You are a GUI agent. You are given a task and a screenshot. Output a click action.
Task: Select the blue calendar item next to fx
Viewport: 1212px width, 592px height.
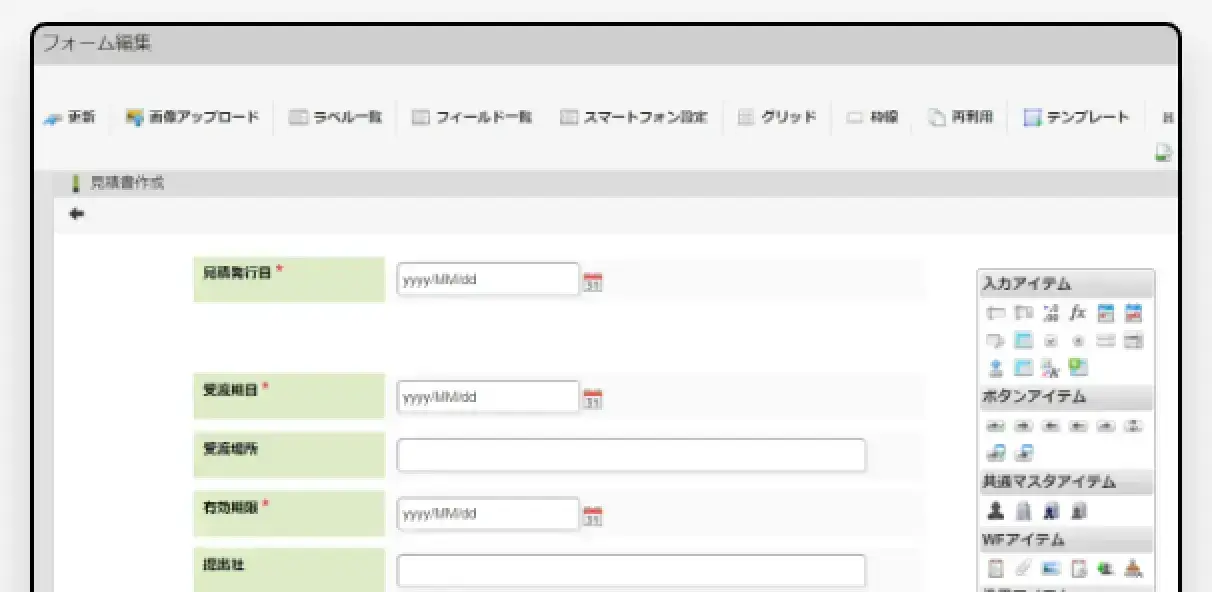pos(1105,313)
